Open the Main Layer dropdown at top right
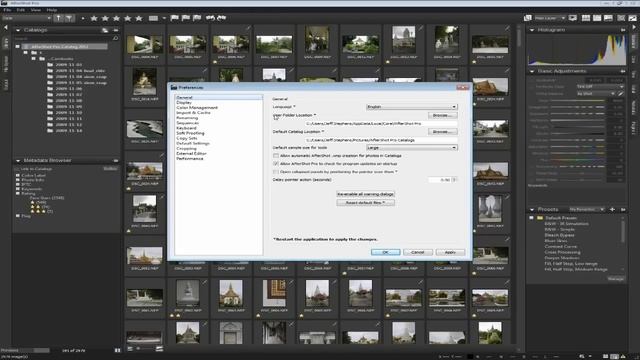Screen dimensions: 640x360 click(549, 18)
